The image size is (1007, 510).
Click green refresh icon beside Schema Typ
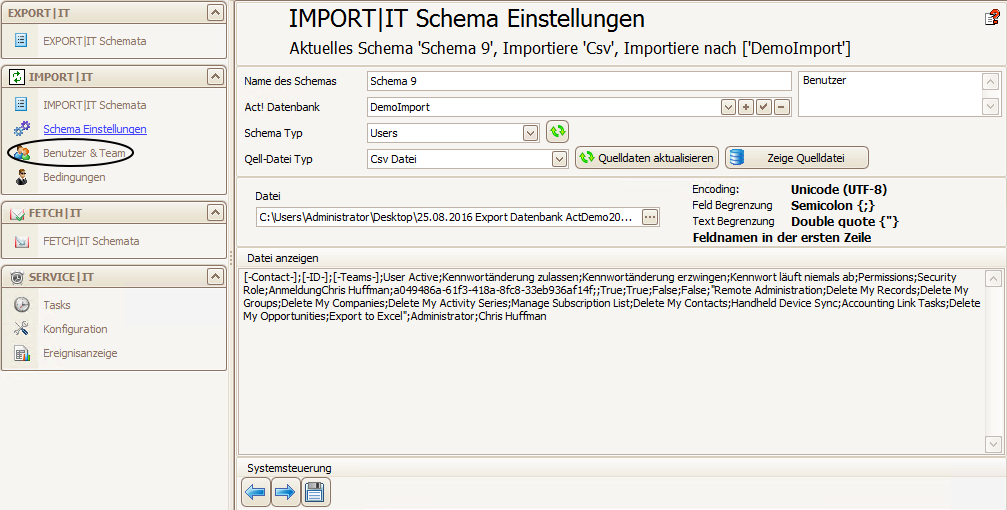coord(557,132)
